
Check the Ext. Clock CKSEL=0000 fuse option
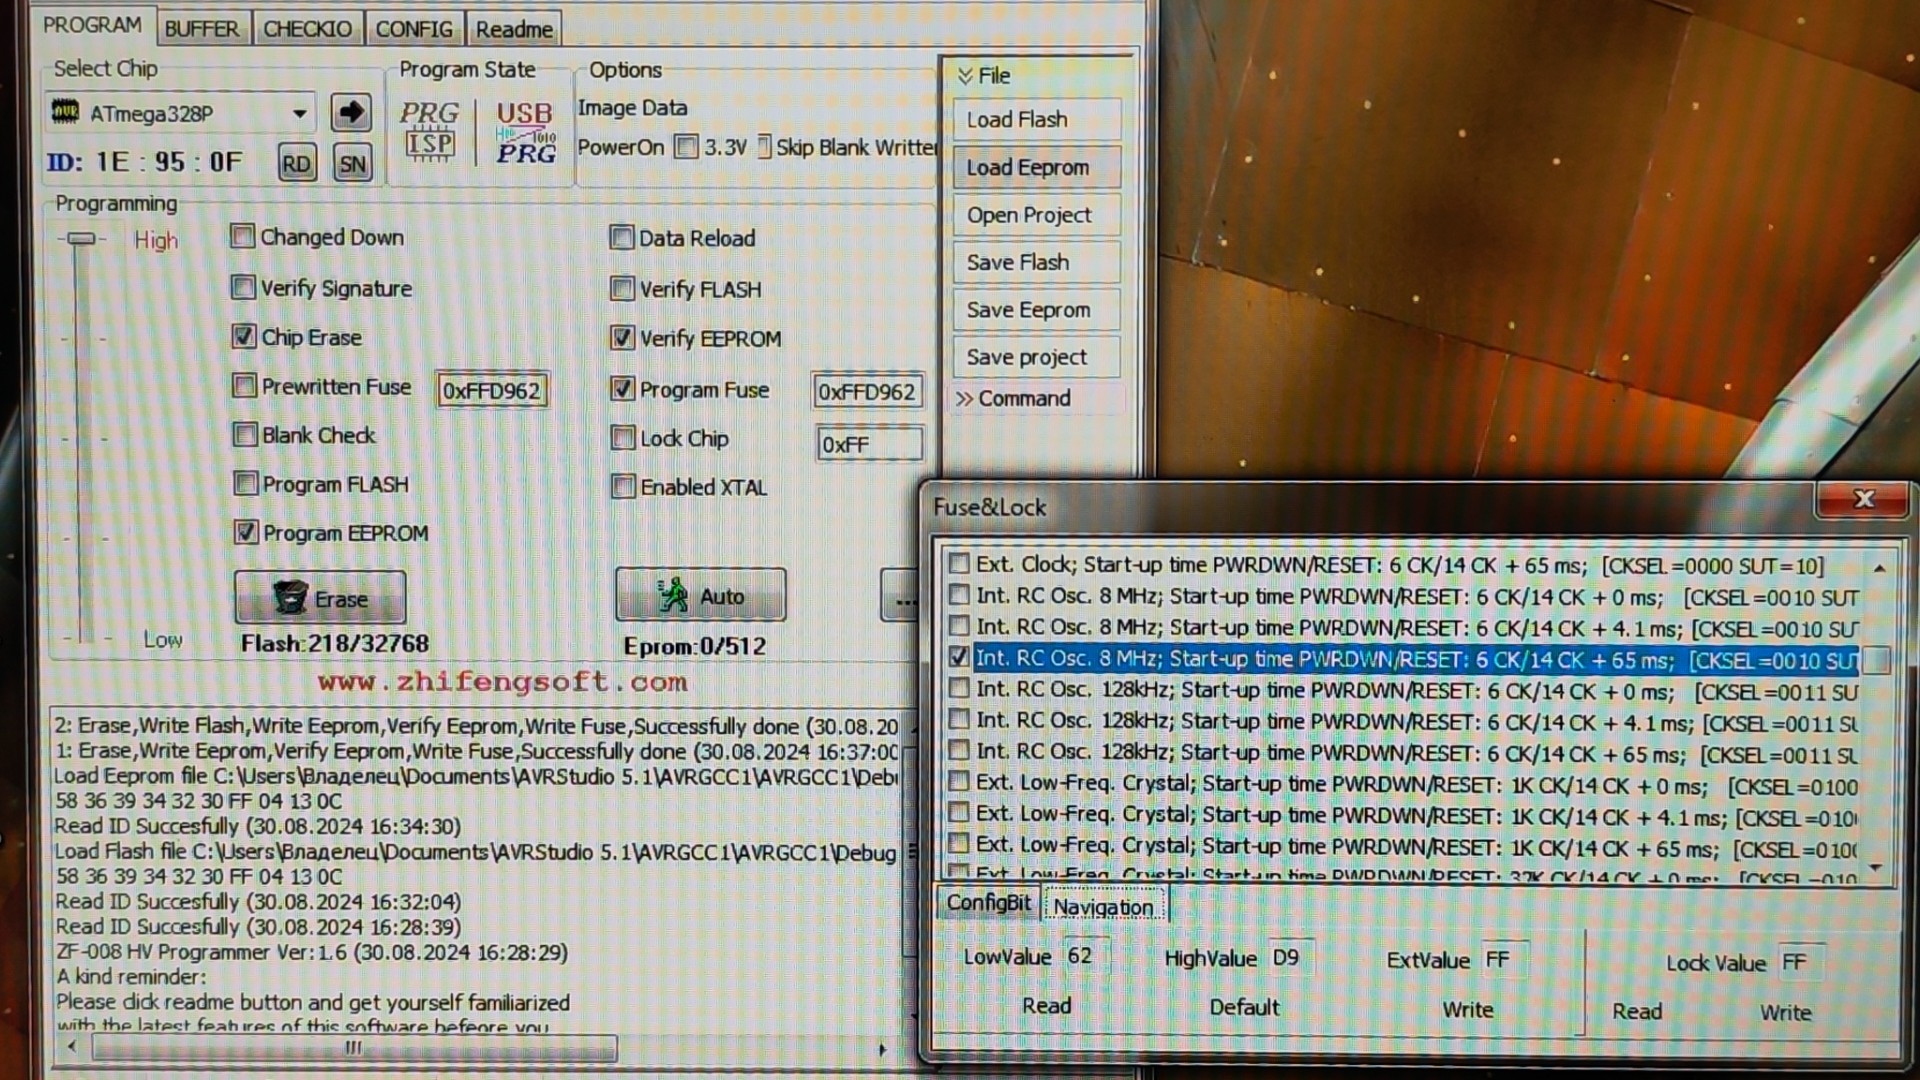[958, 564]
